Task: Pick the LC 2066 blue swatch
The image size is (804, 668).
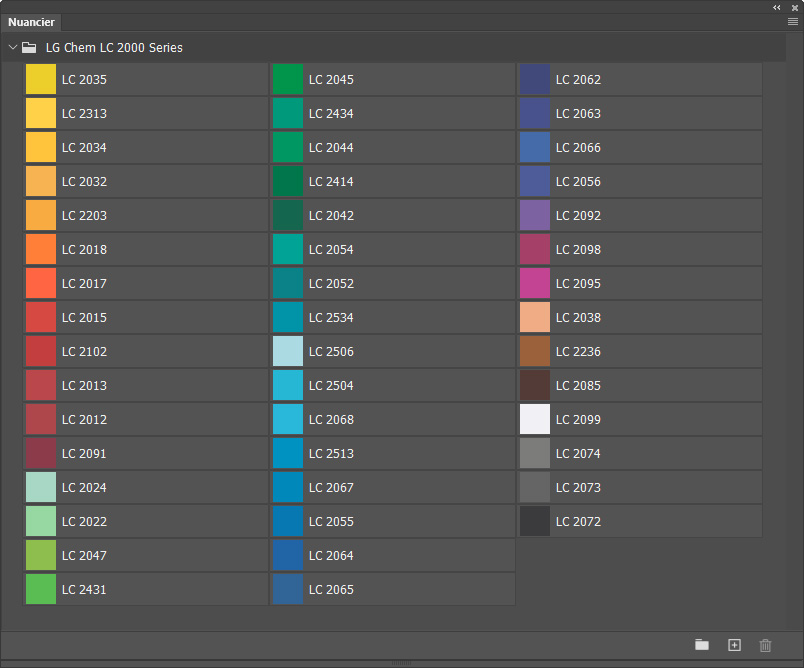Action: point(535,147)
